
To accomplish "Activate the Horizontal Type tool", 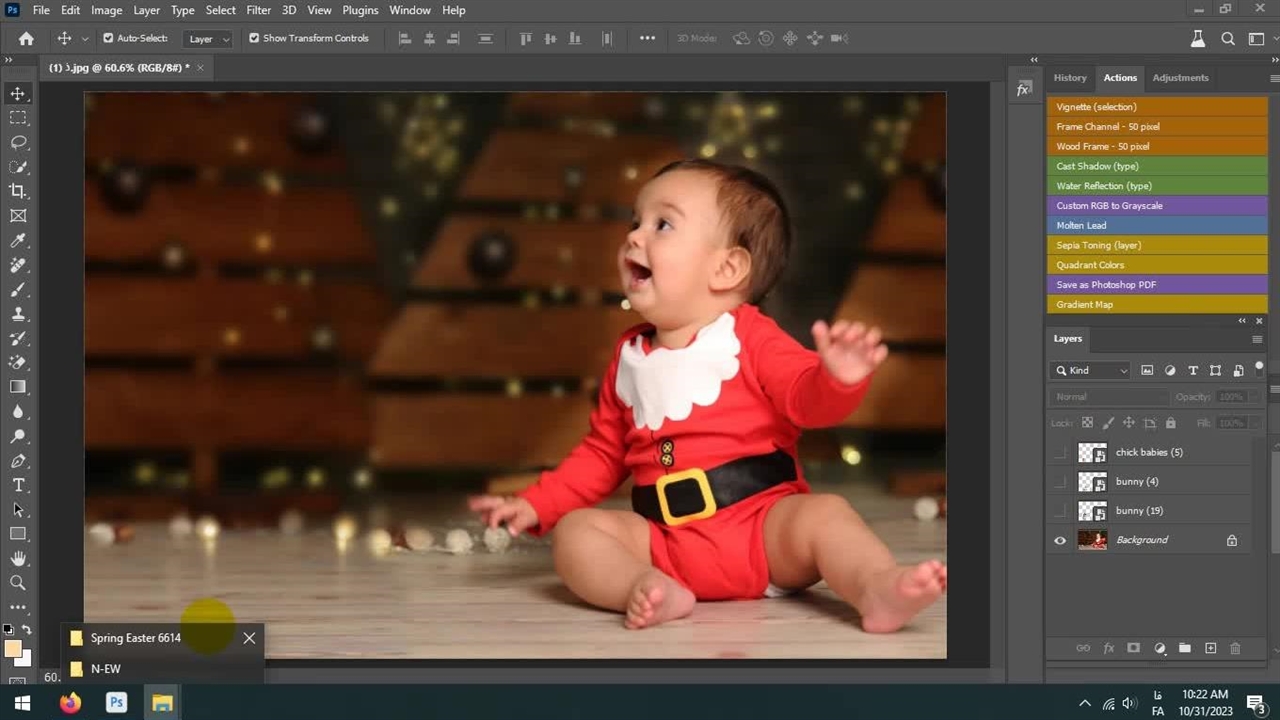I will point(18,485).
